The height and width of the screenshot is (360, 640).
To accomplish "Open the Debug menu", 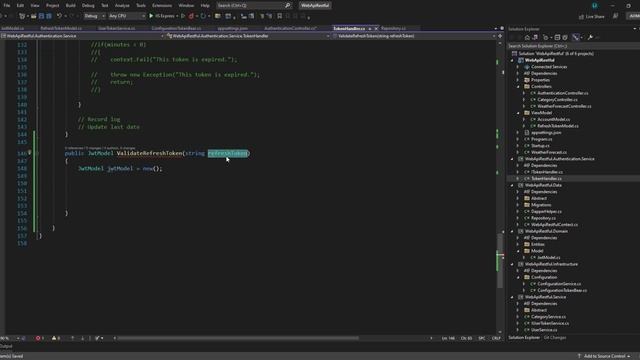I will (88, 5).
